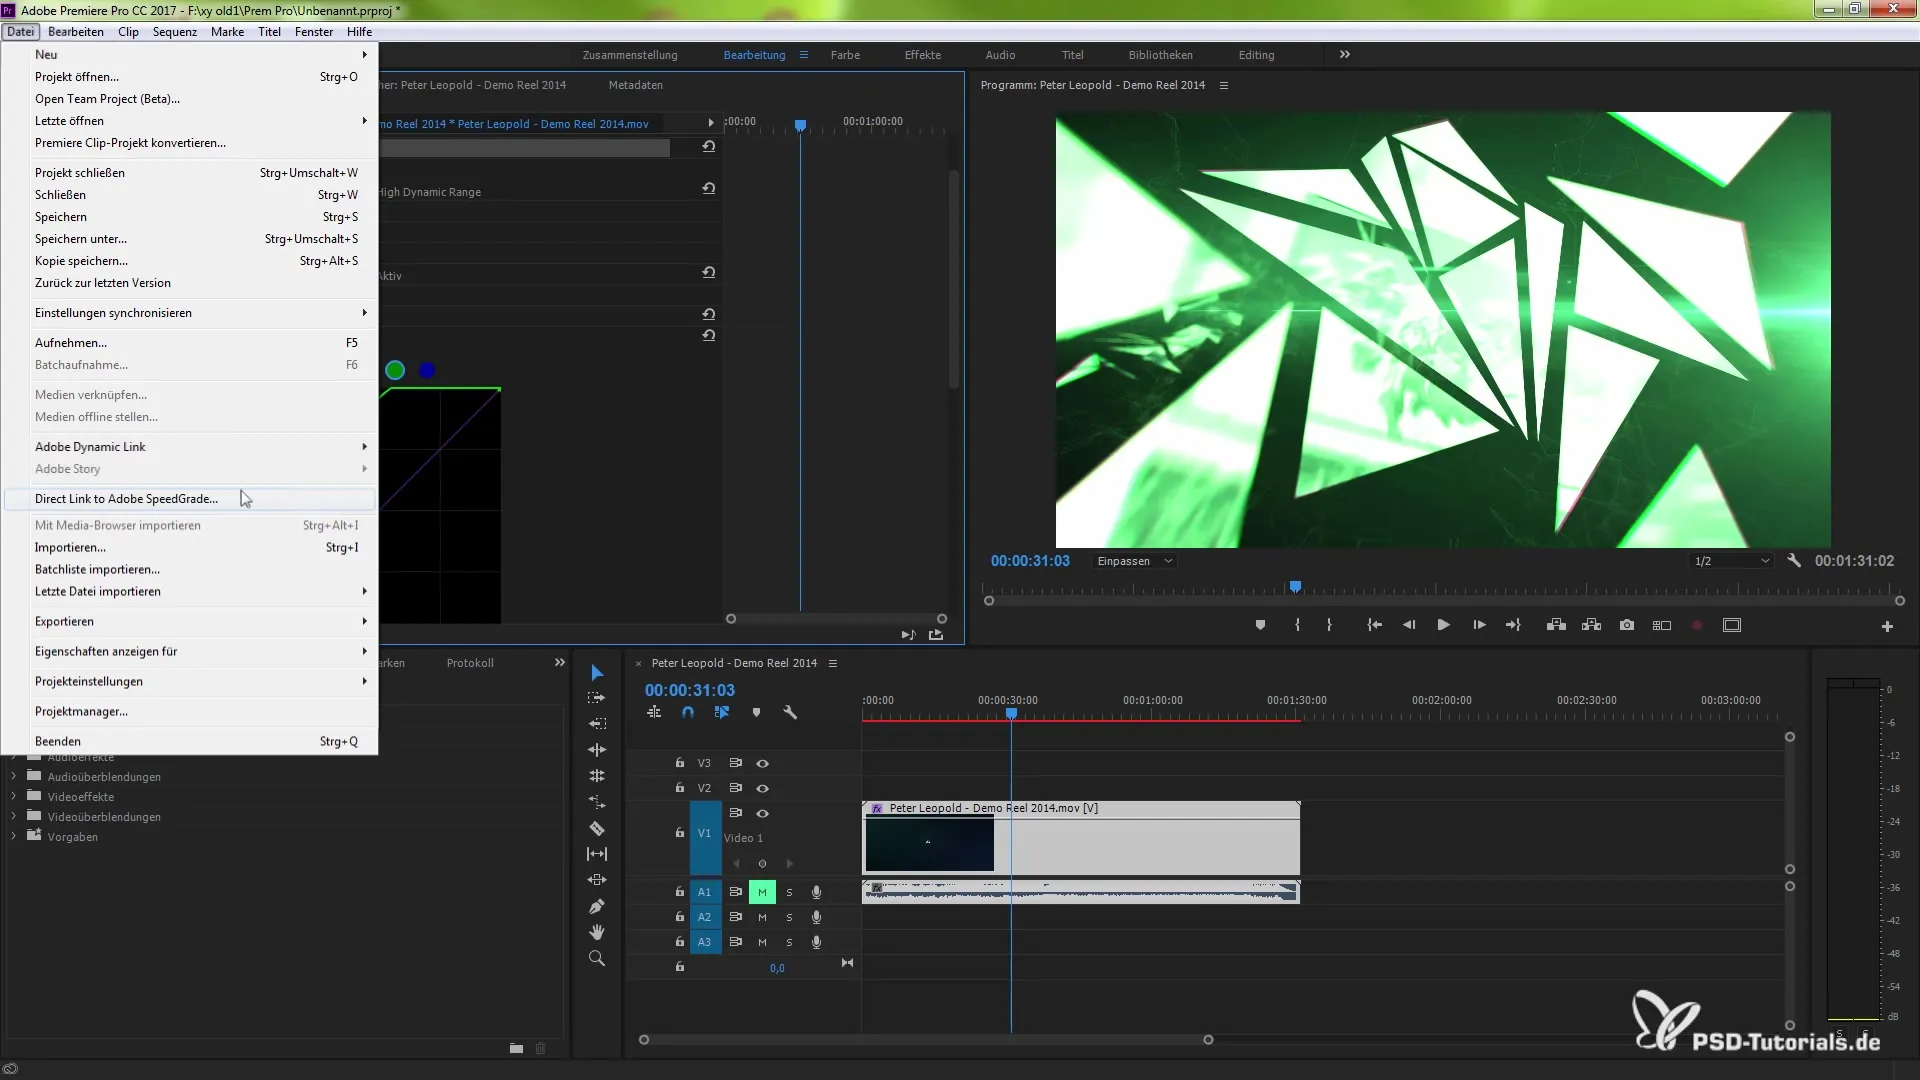Image resolution: width=1920 pixels, height=1080 pixels.
Task: Select the Slide tool
Action: (x=597, y=880)
